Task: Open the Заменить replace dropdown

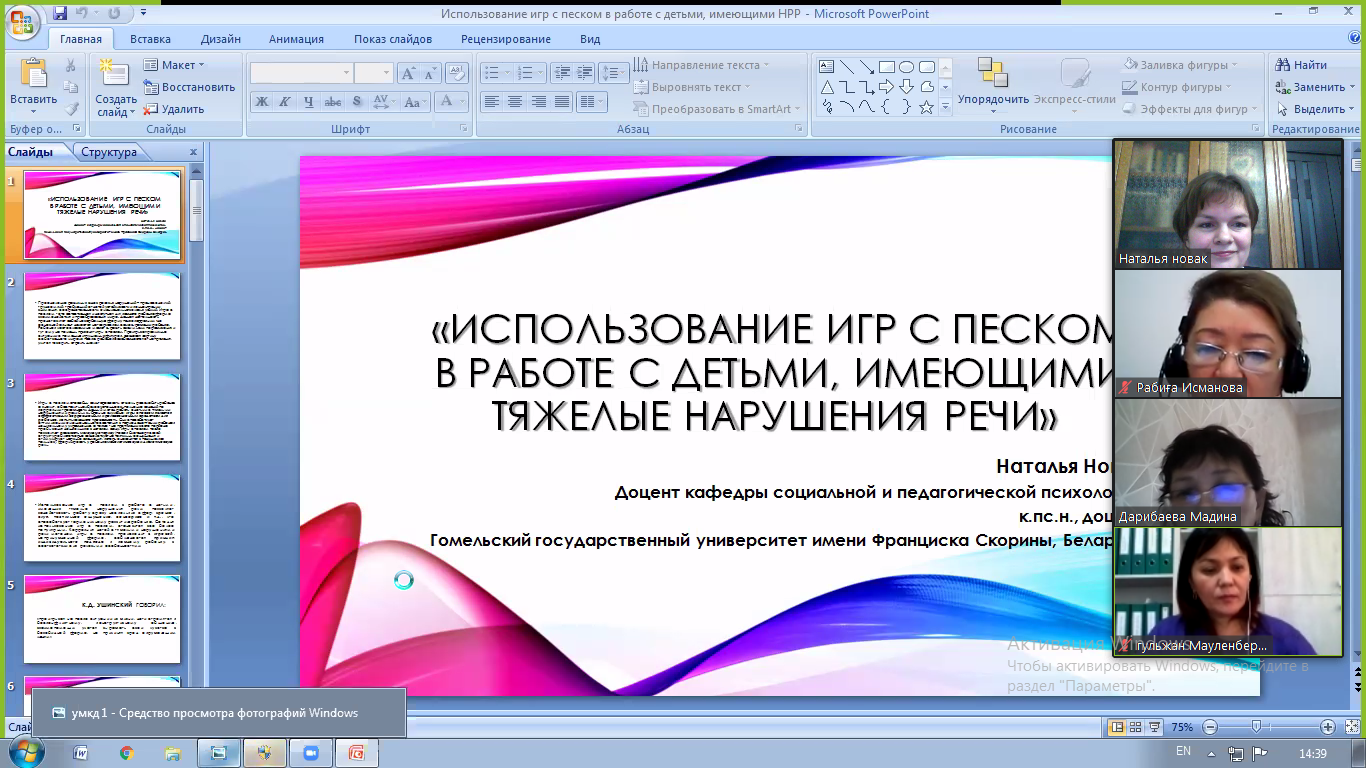Action: coord(1315,87)
